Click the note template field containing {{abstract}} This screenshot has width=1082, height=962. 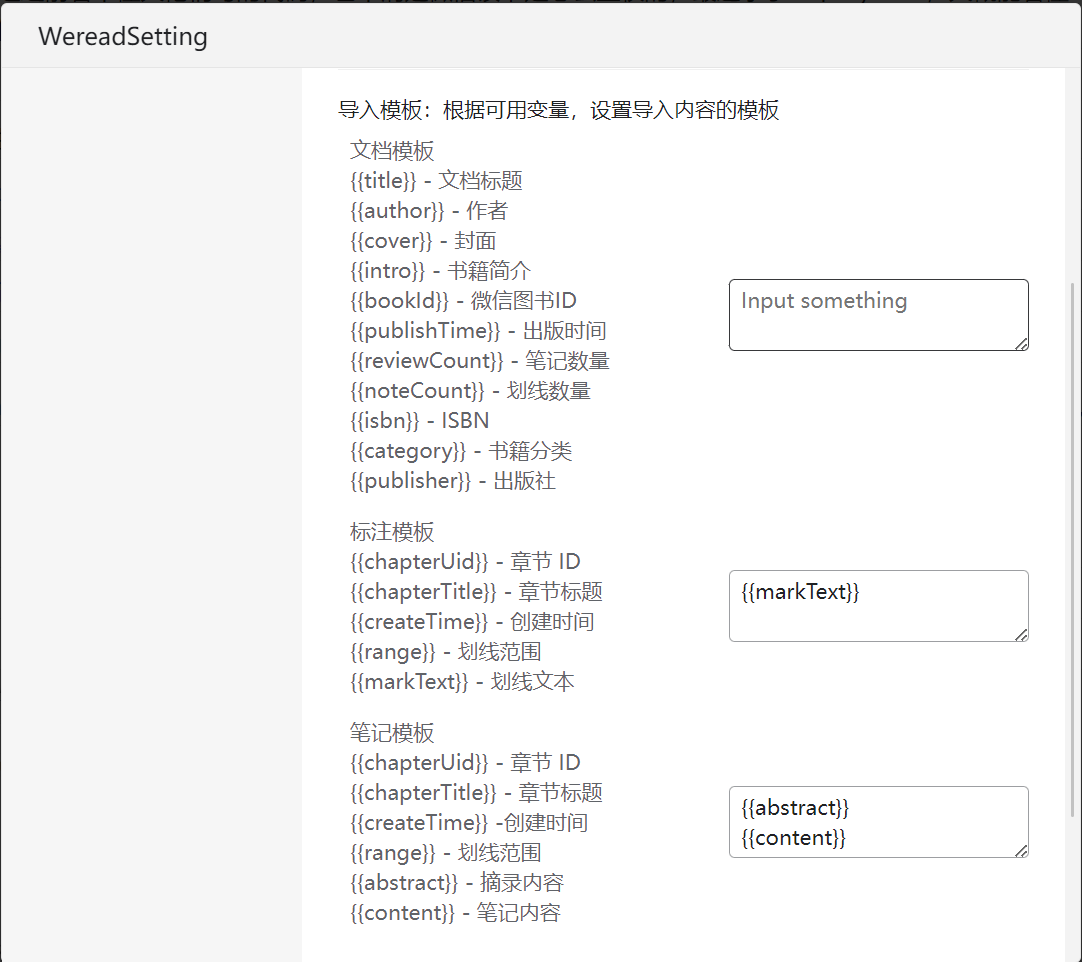(878, 822)
